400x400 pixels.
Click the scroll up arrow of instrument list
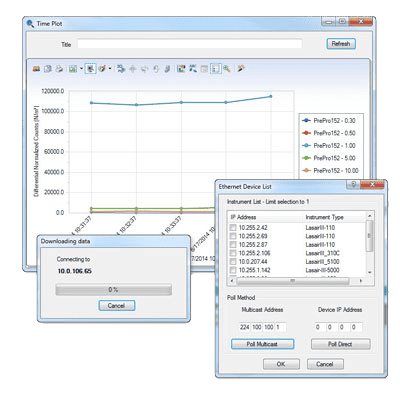(369, 216)
